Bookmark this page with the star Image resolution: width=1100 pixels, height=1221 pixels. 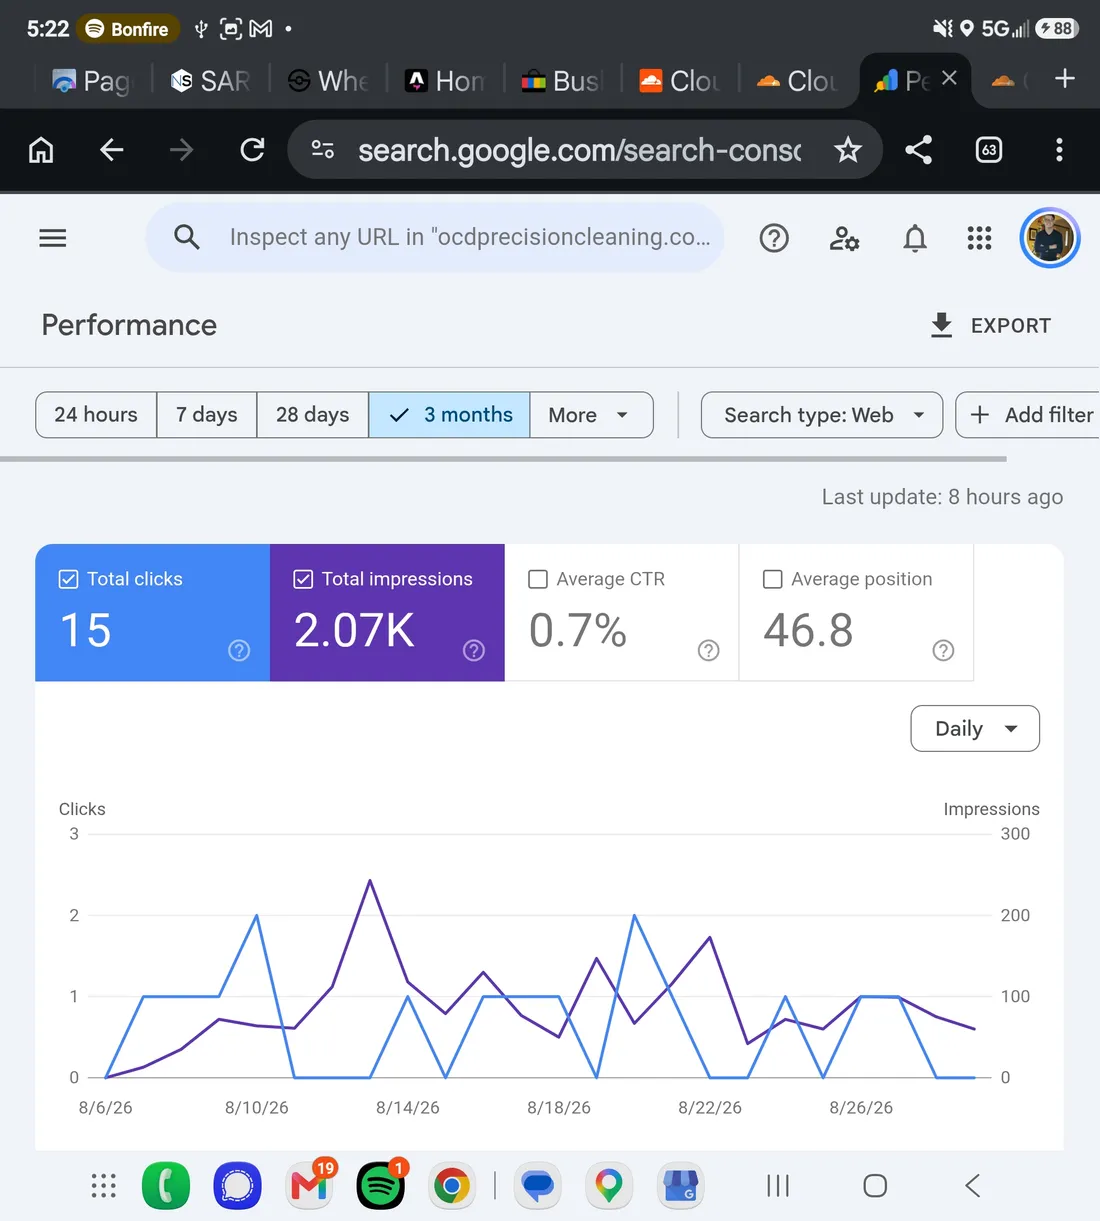848,150
